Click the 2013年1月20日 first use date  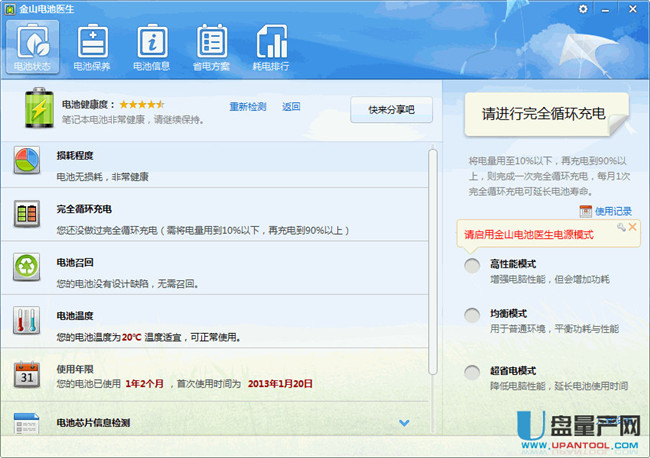pyautogui.click(x=280, y=384)
